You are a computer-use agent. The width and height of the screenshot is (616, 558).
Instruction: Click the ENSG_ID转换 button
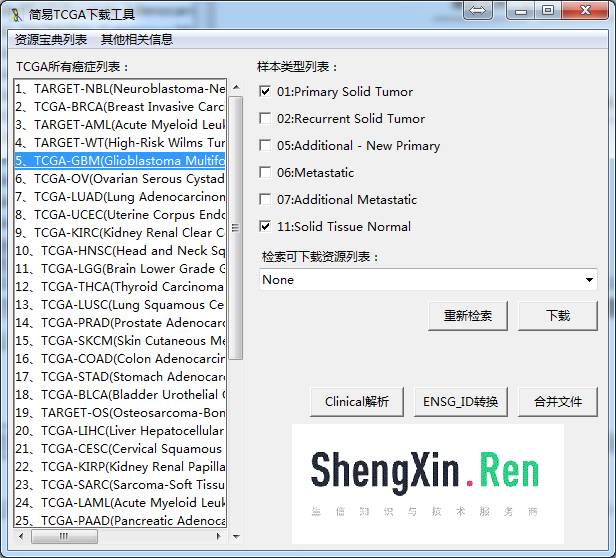pos(460,402)
